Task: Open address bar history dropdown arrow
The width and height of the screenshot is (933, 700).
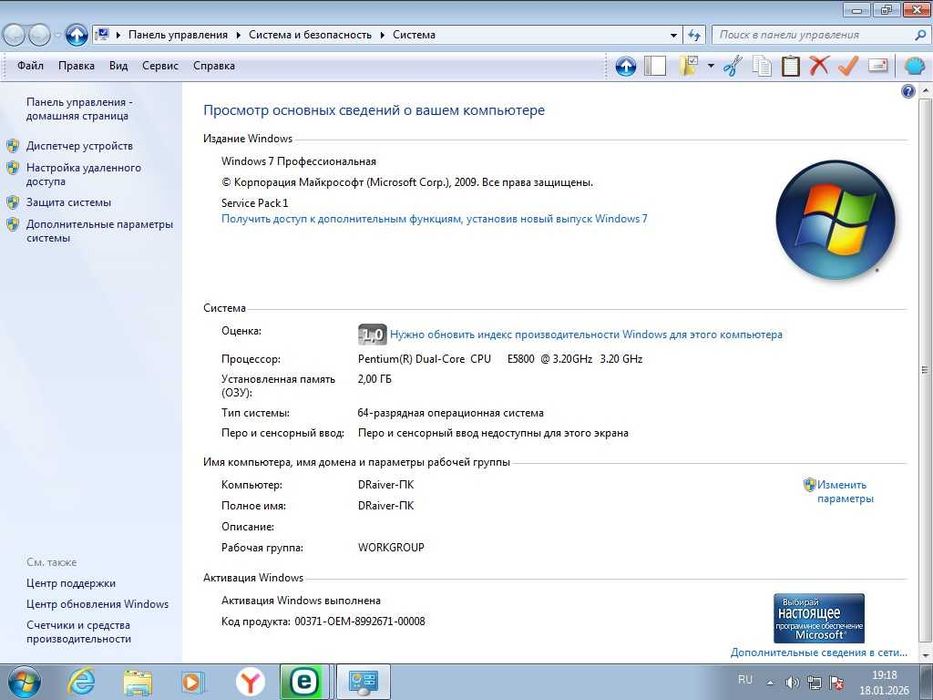Action: (674, 35)
